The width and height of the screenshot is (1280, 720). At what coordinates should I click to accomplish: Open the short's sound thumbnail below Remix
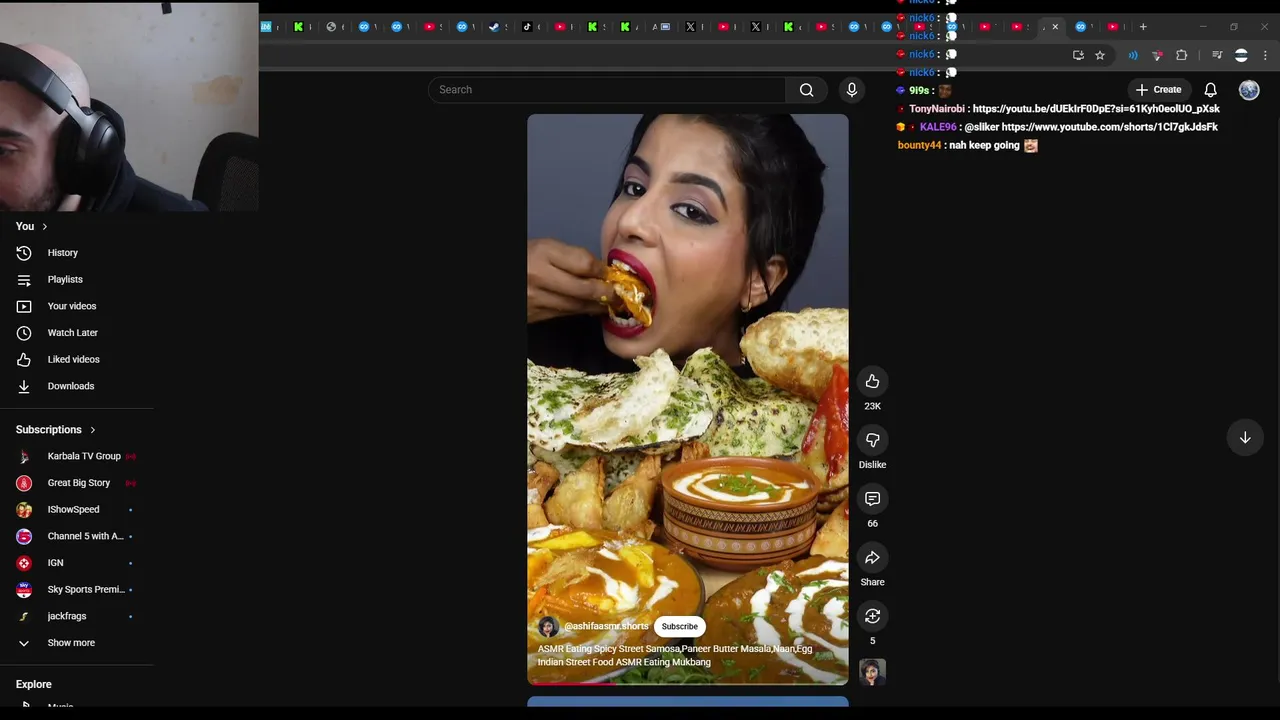872,672
